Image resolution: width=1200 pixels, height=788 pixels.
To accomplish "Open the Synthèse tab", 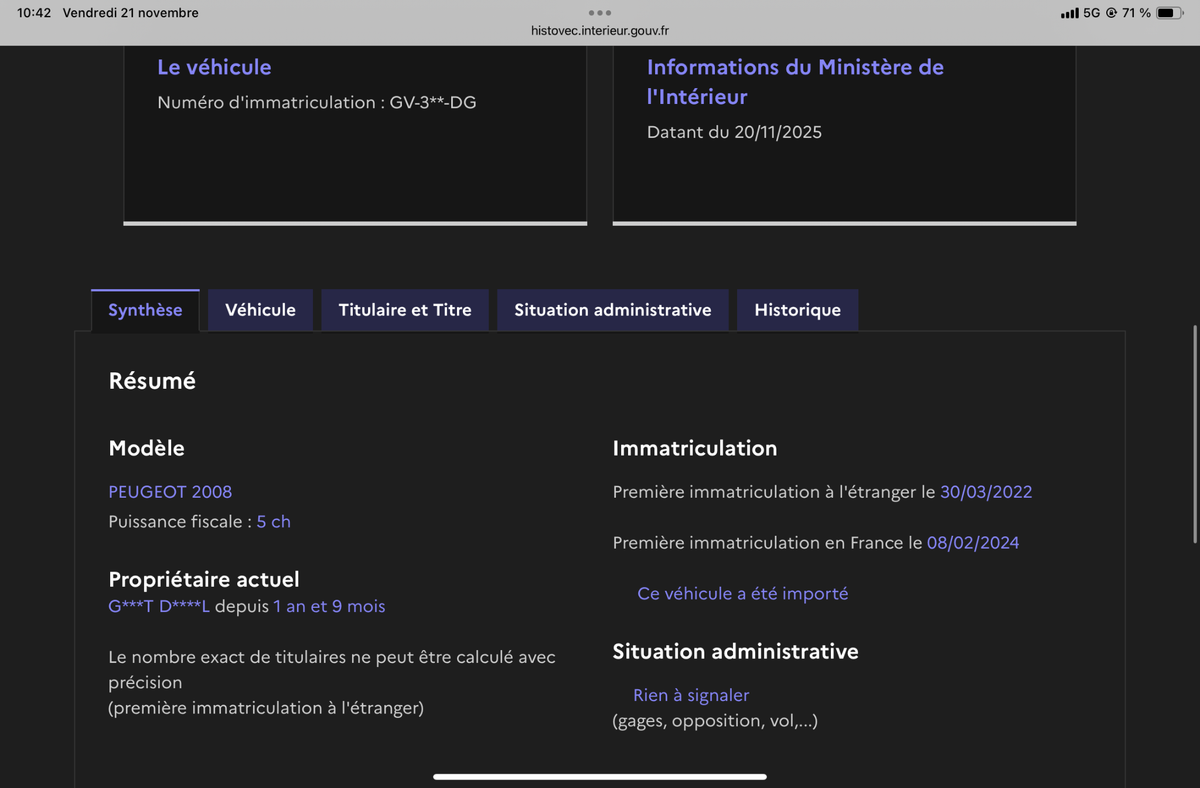I will [145, 310].
